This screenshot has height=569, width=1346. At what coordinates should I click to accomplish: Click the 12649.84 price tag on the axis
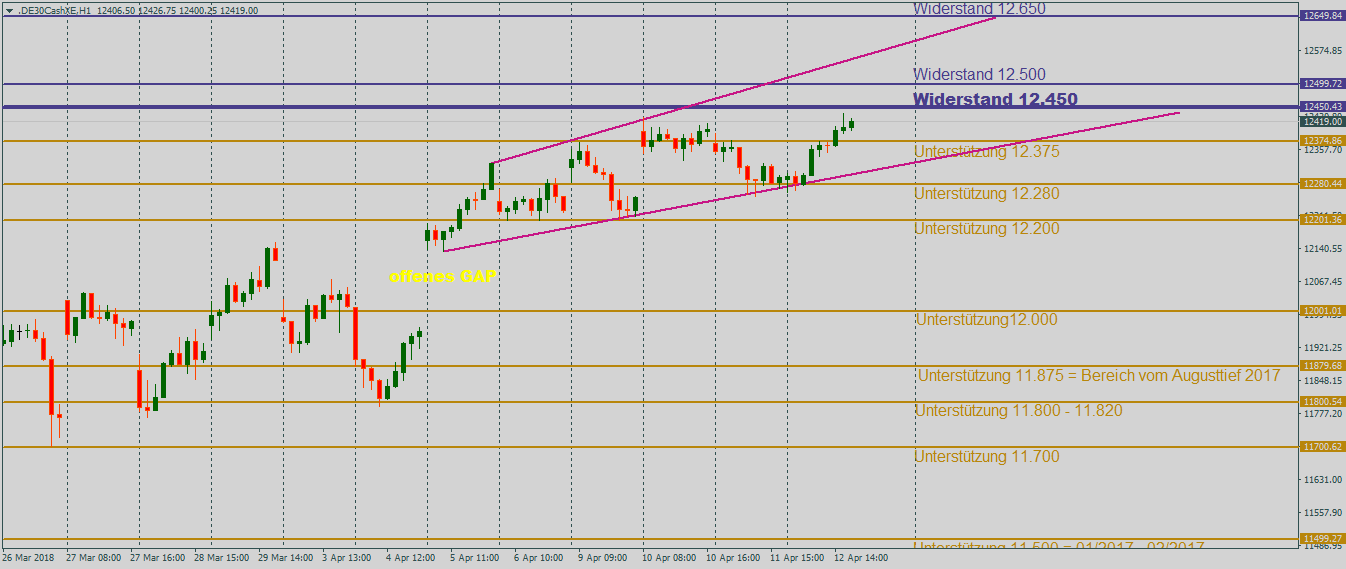tap(1322, 16)
